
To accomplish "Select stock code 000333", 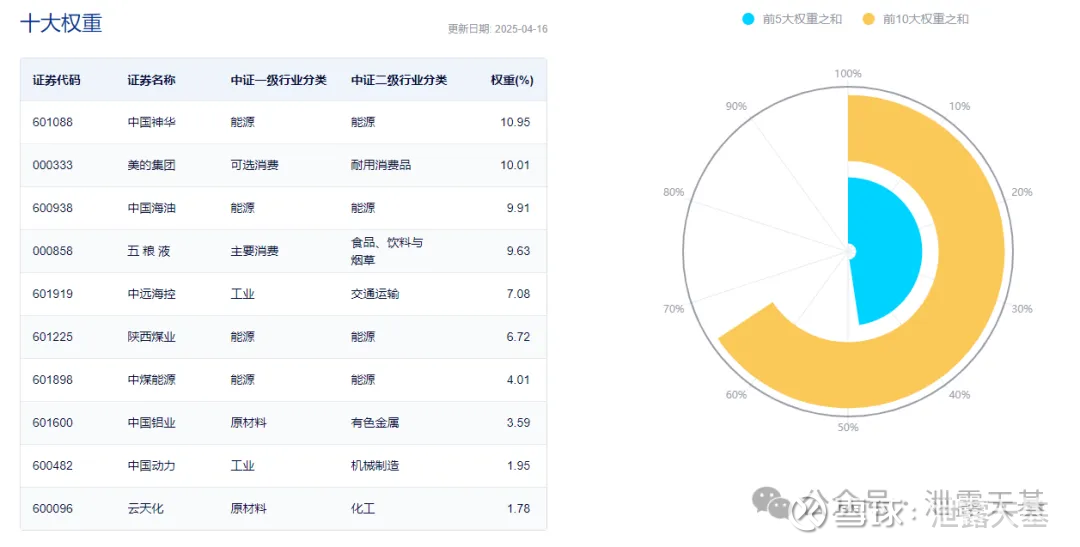I will 52,165.
